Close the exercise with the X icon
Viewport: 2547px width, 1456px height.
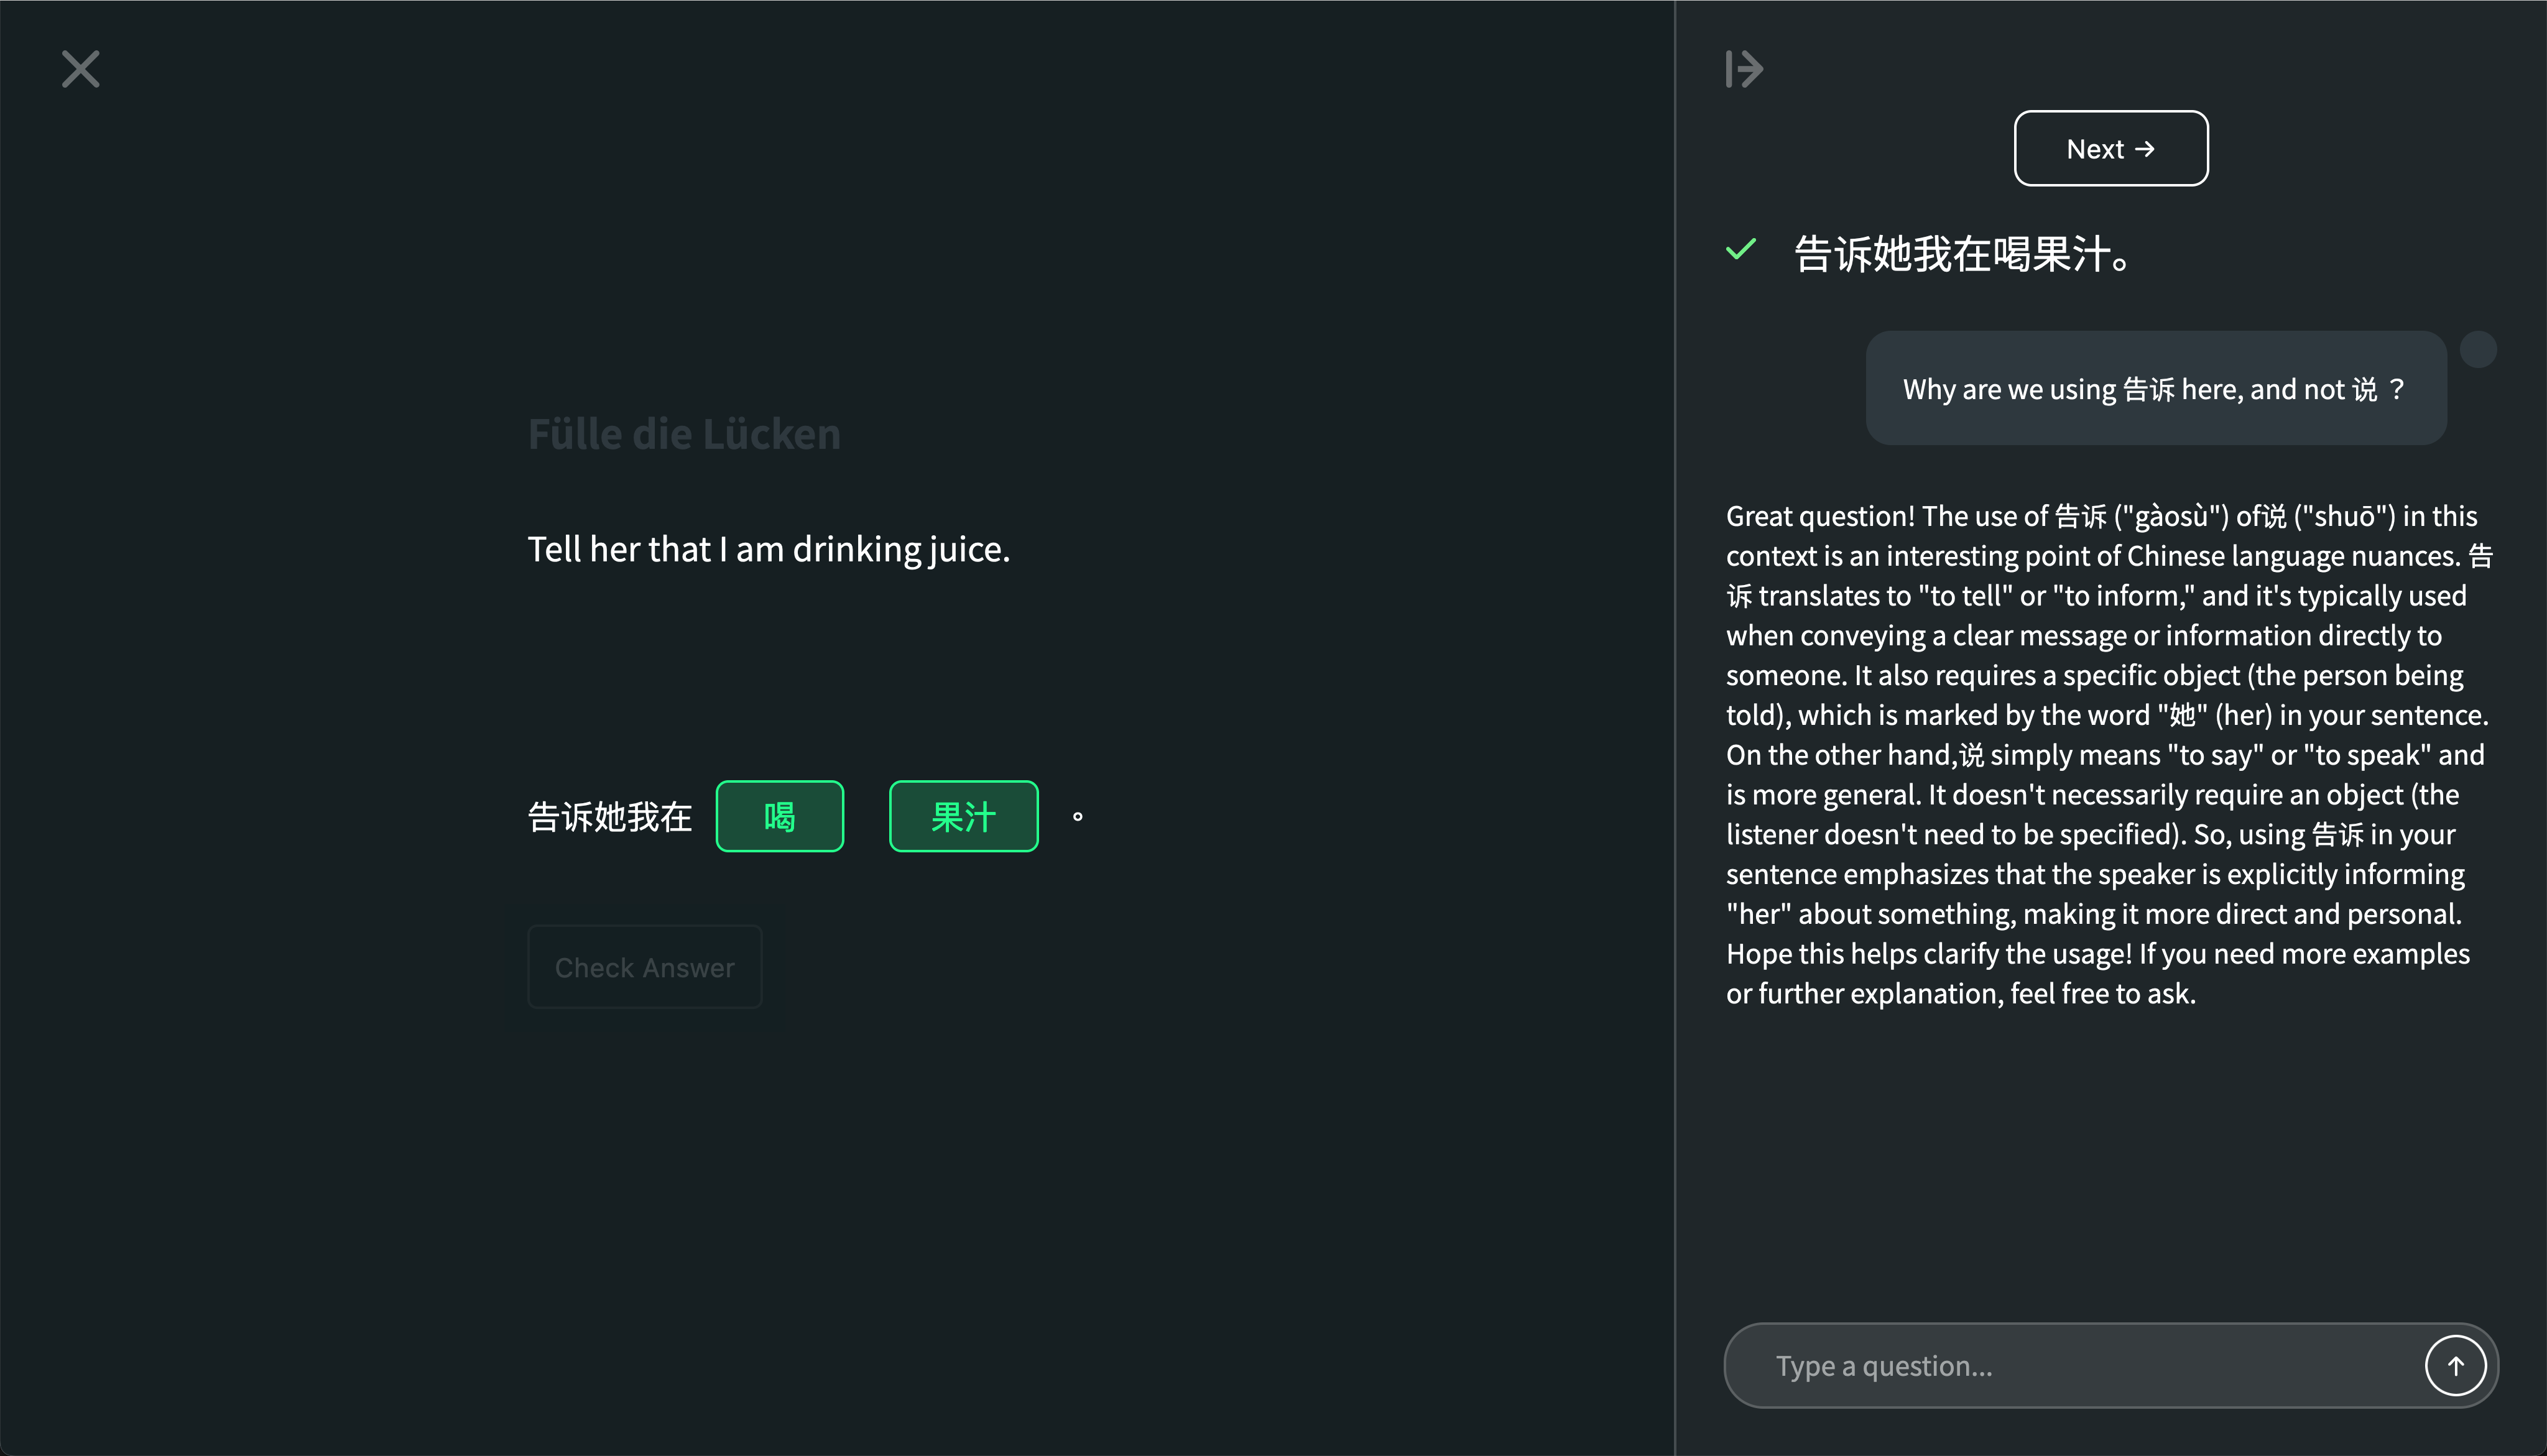[80, 69]
